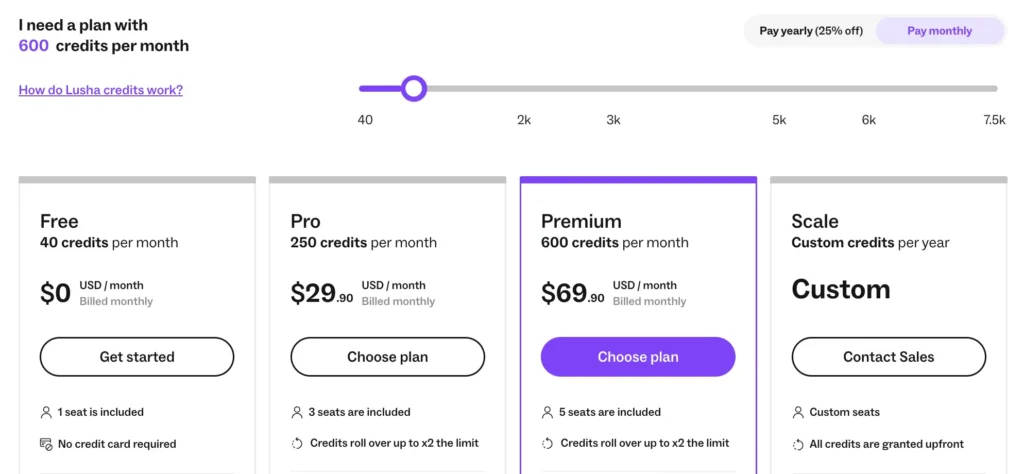Choose the Premium plan
This screenshot has width=1024, height=474.
point(638,357)
